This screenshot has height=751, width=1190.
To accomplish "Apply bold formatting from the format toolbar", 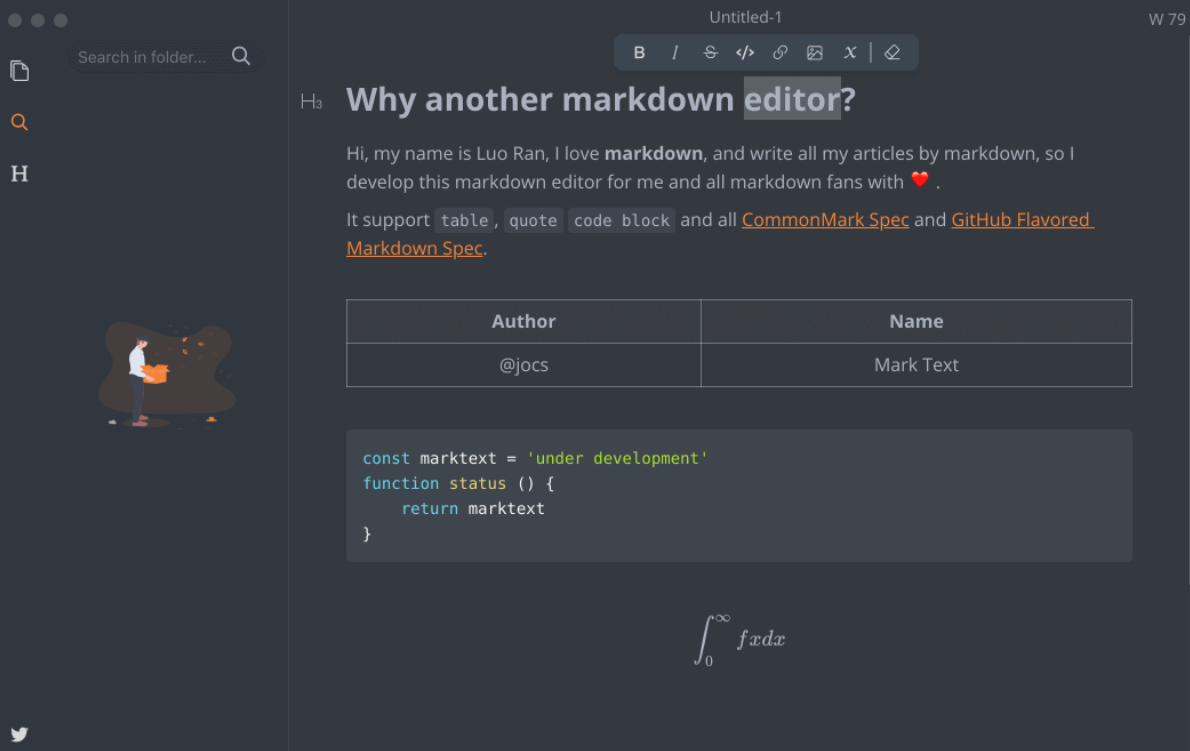I will click(x=639, y=52).
